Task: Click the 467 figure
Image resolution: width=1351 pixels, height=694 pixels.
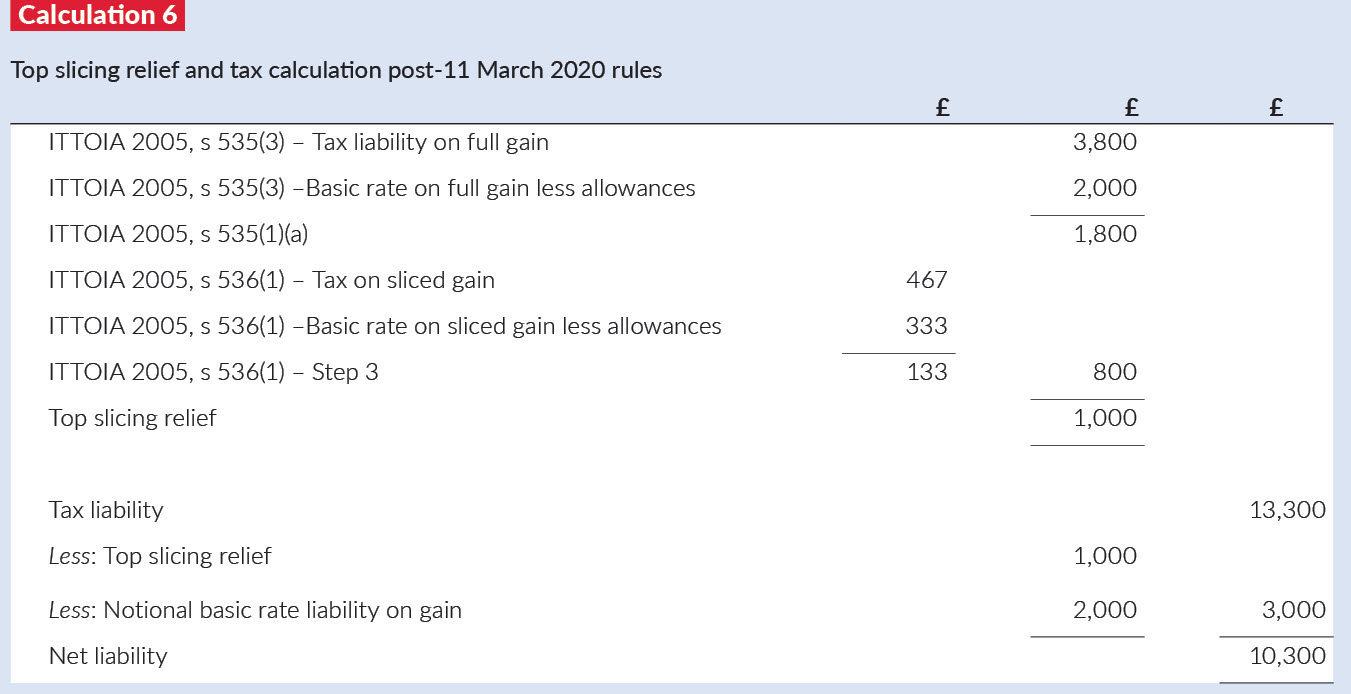Action: [x=926, y=280]
